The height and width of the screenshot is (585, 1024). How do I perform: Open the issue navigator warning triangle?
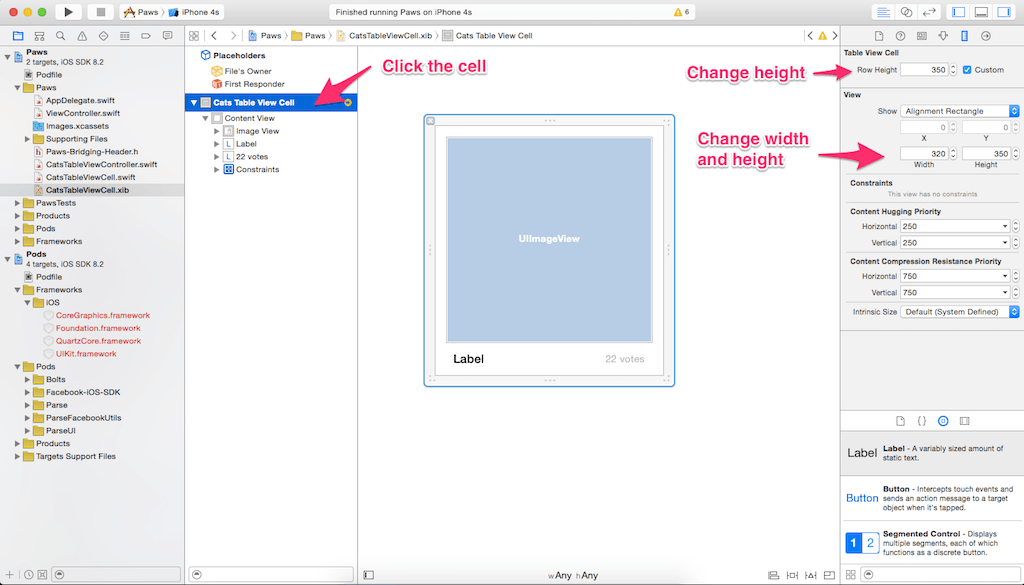pos(82,34)
